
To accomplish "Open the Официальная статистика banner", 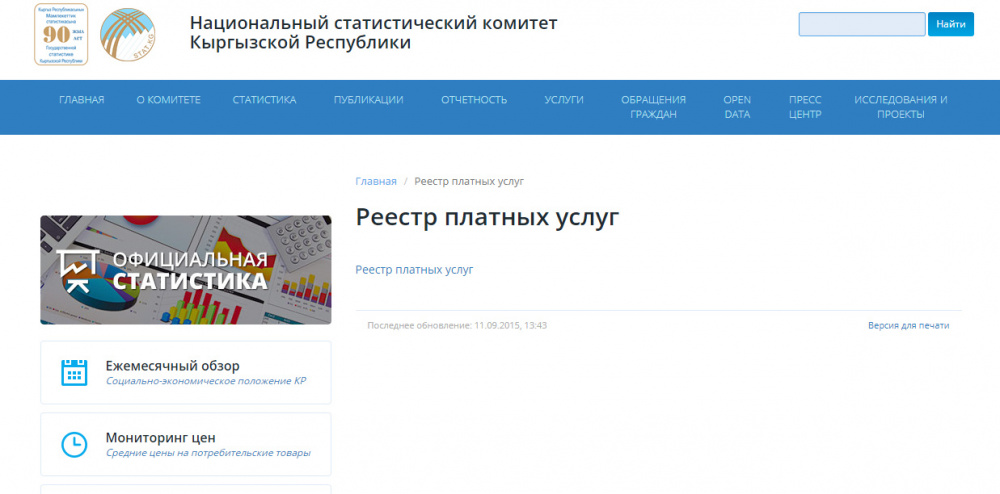I will pos(186,270).
